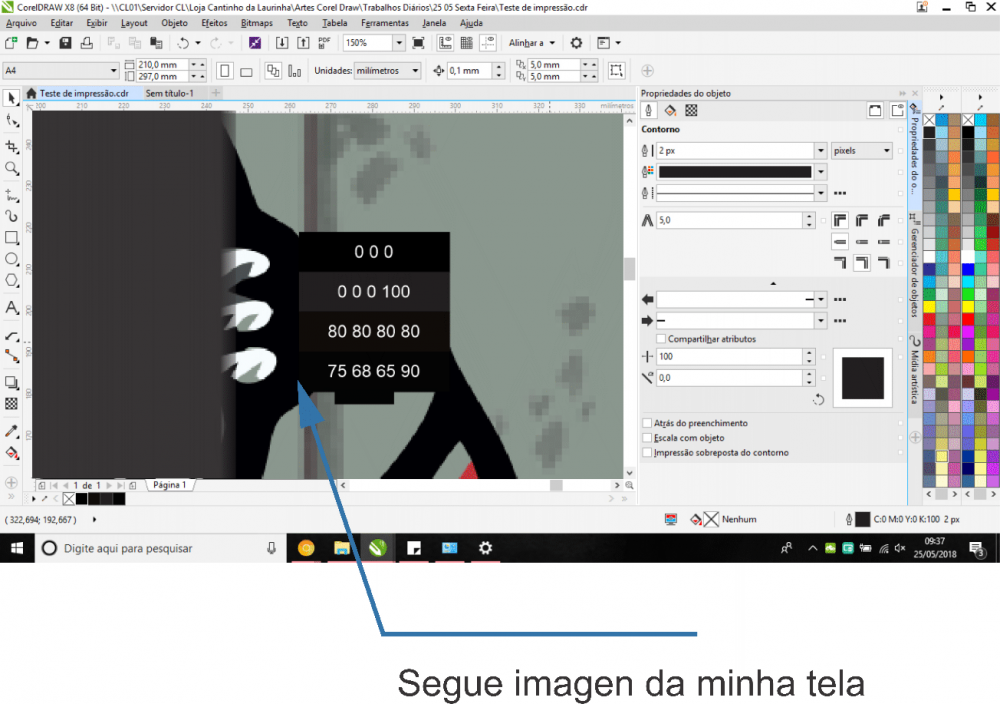Click the Save disk icon in toolbar
Screen dimensions: 1000x704
point(65,43)
